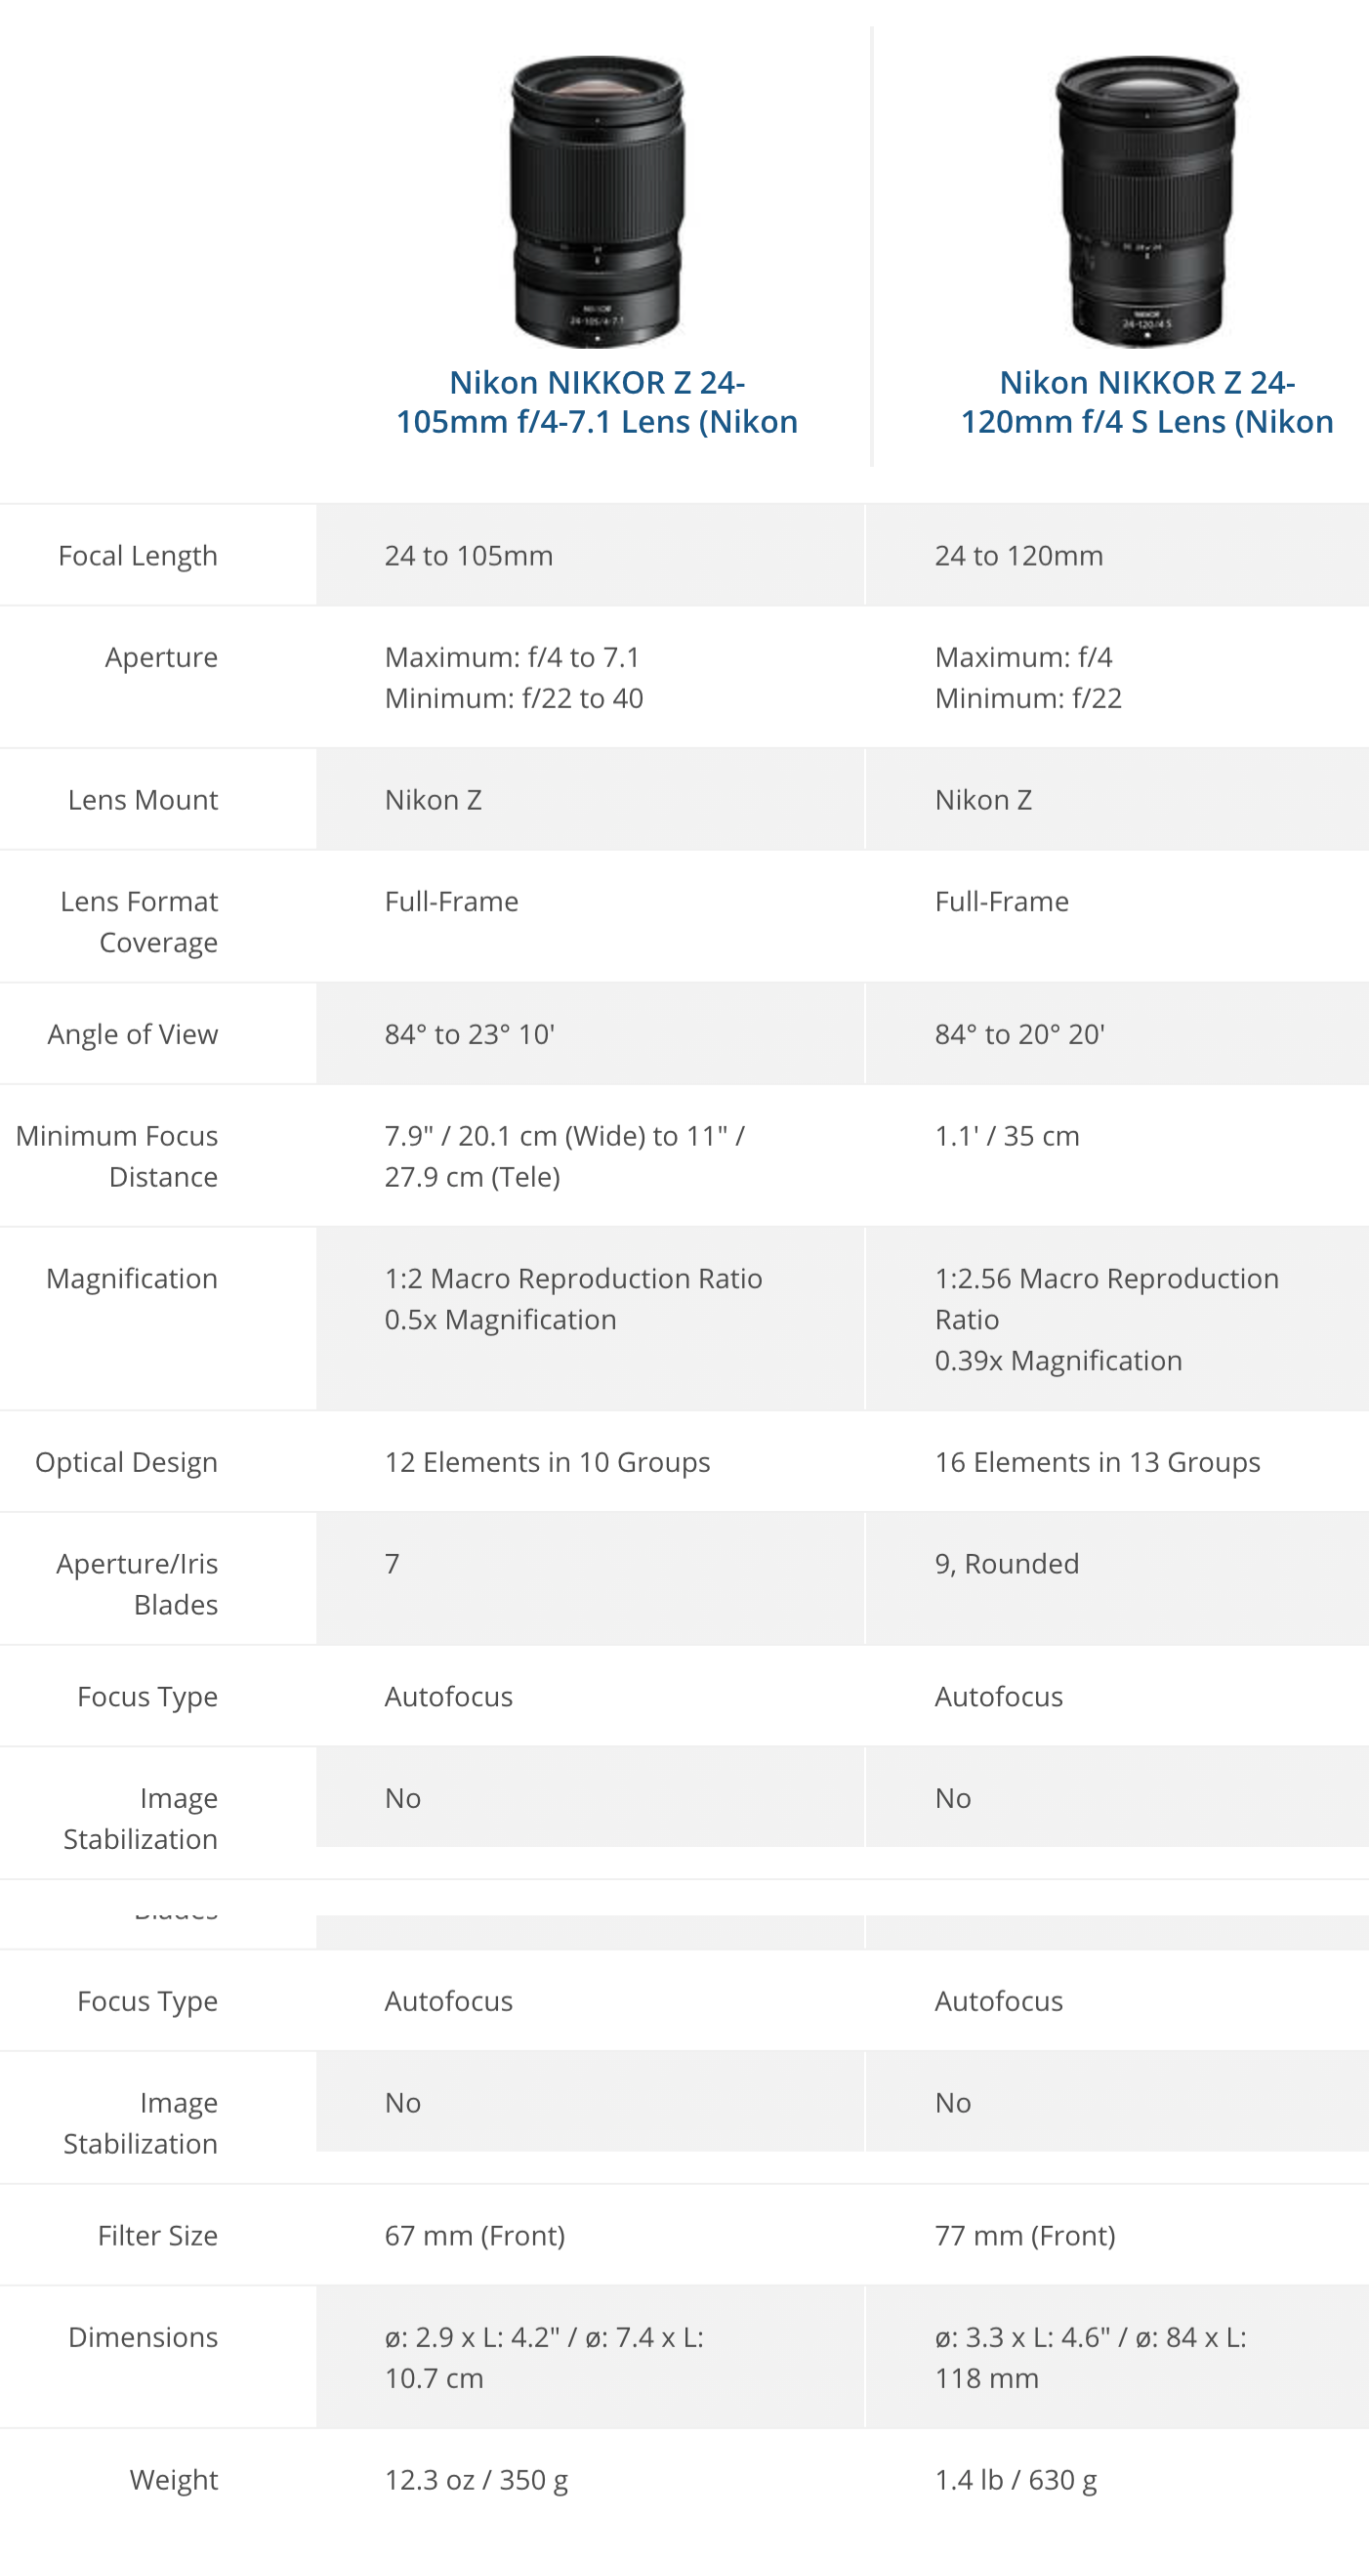This screenshot has height=2560, width=1369.
Task: Select the Aperture row label
Action: tap(161, 657)
